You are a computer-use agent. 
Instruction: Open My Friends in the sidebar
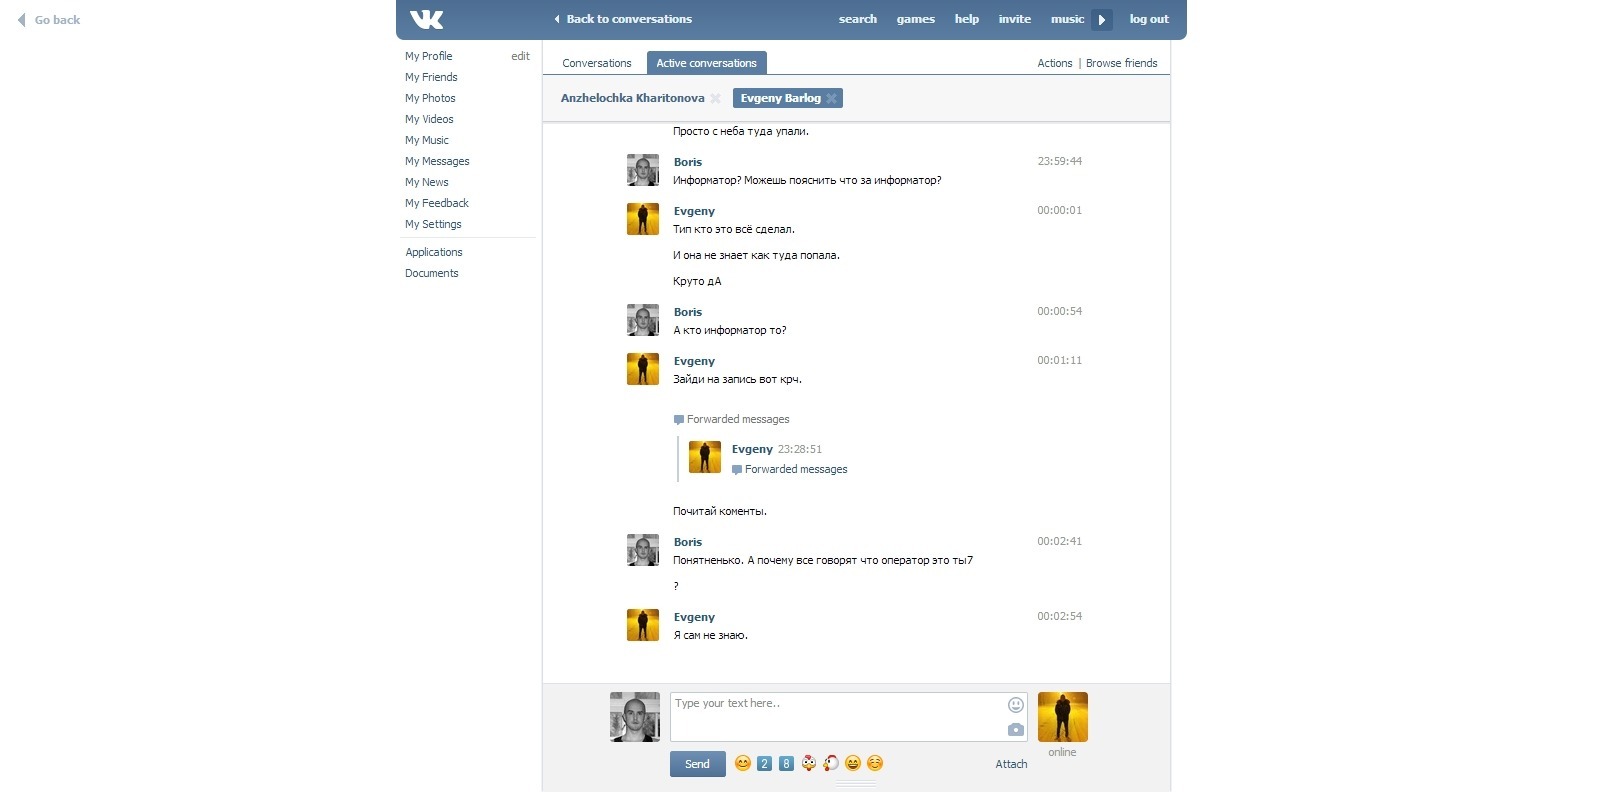tap(431, 77)
